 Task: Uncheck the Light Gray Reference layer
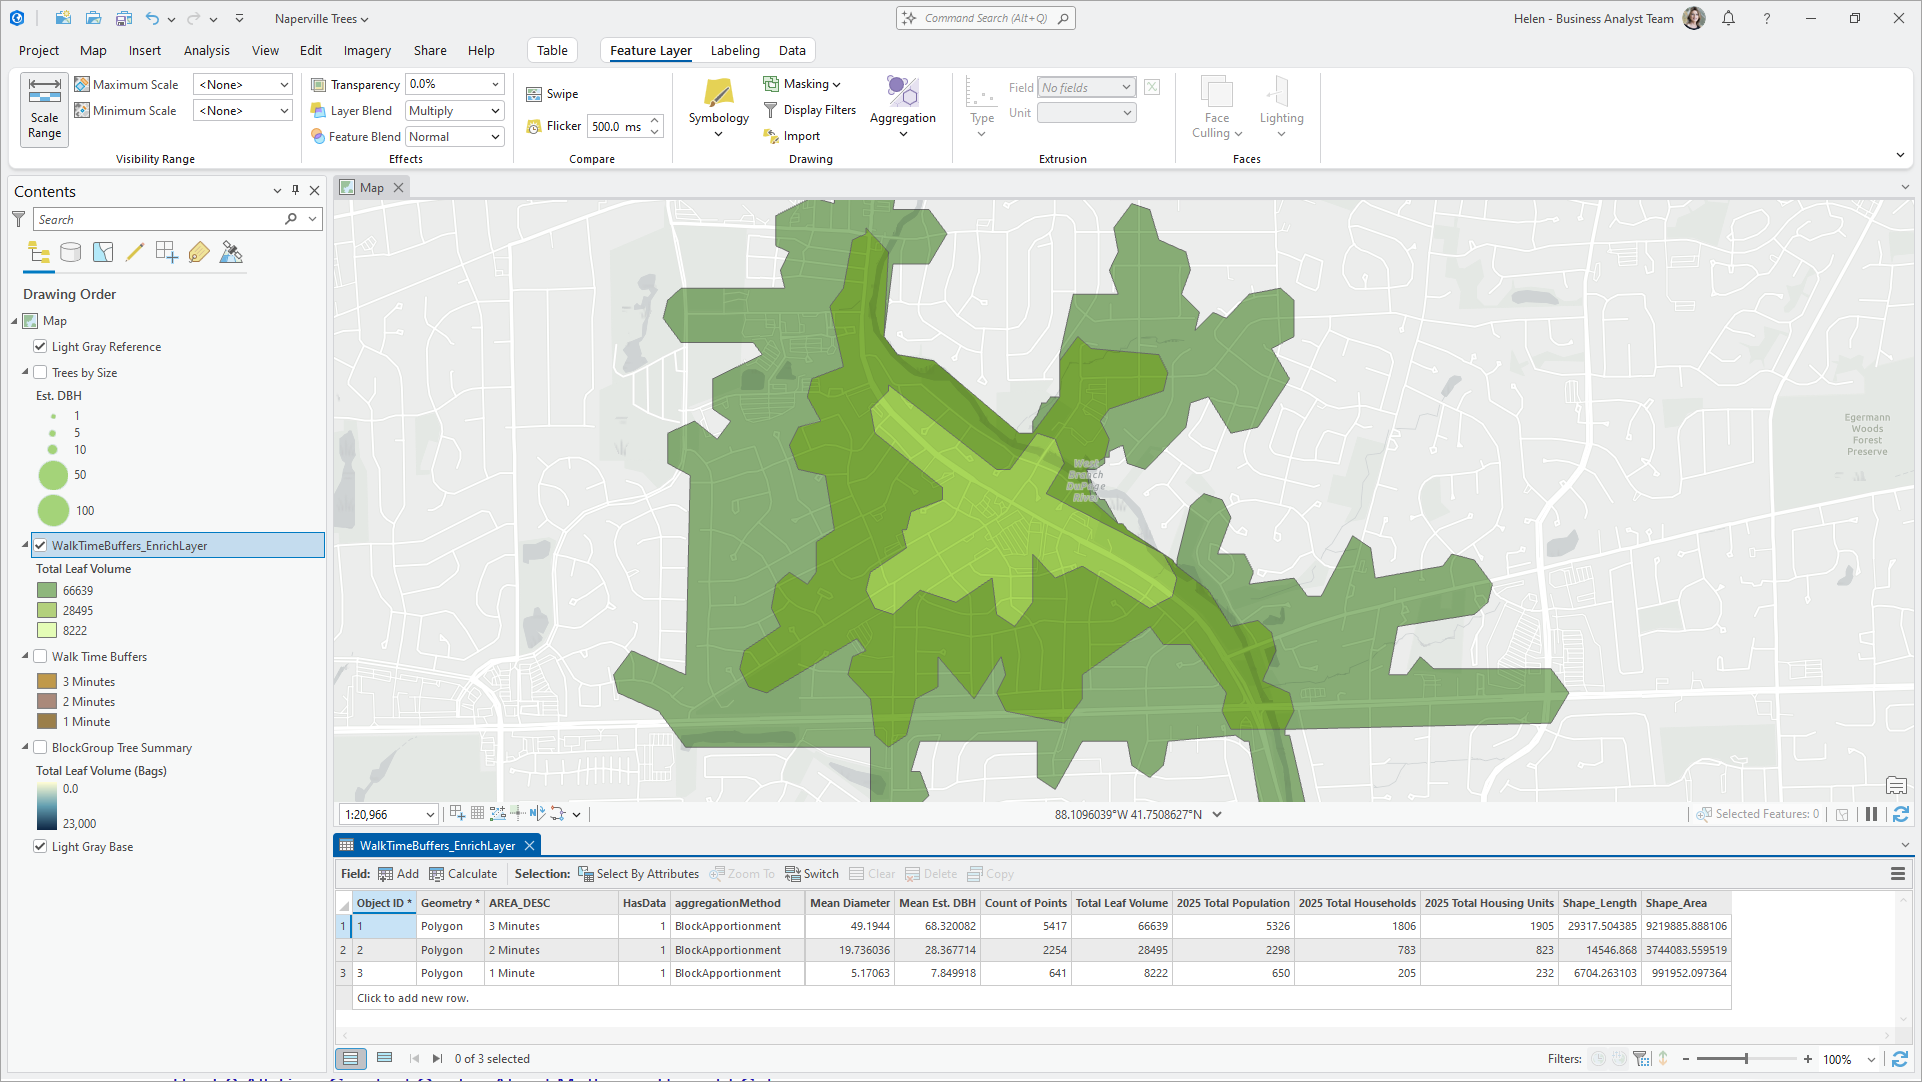point(40,346)
